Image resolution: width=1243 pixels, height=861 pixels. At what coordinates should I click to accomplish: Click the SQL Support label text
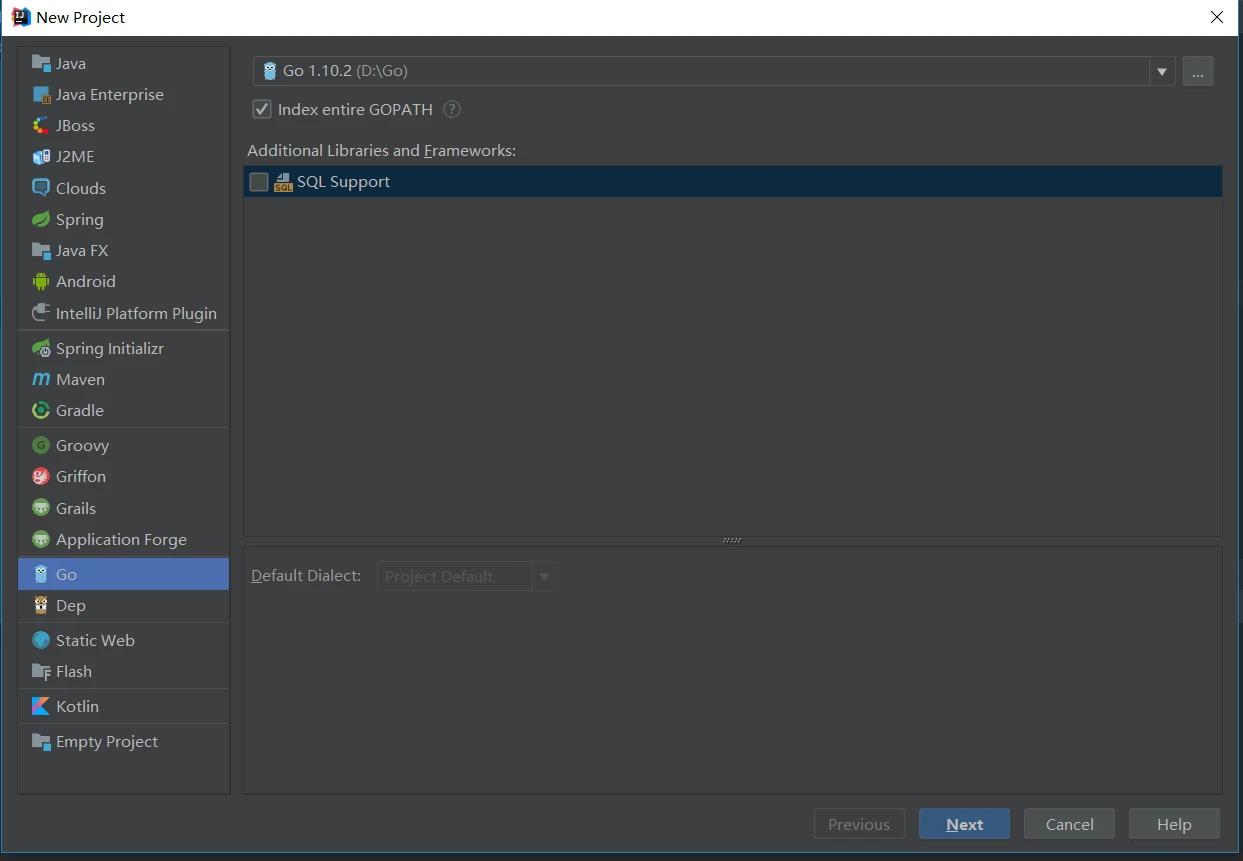point(343,182)
